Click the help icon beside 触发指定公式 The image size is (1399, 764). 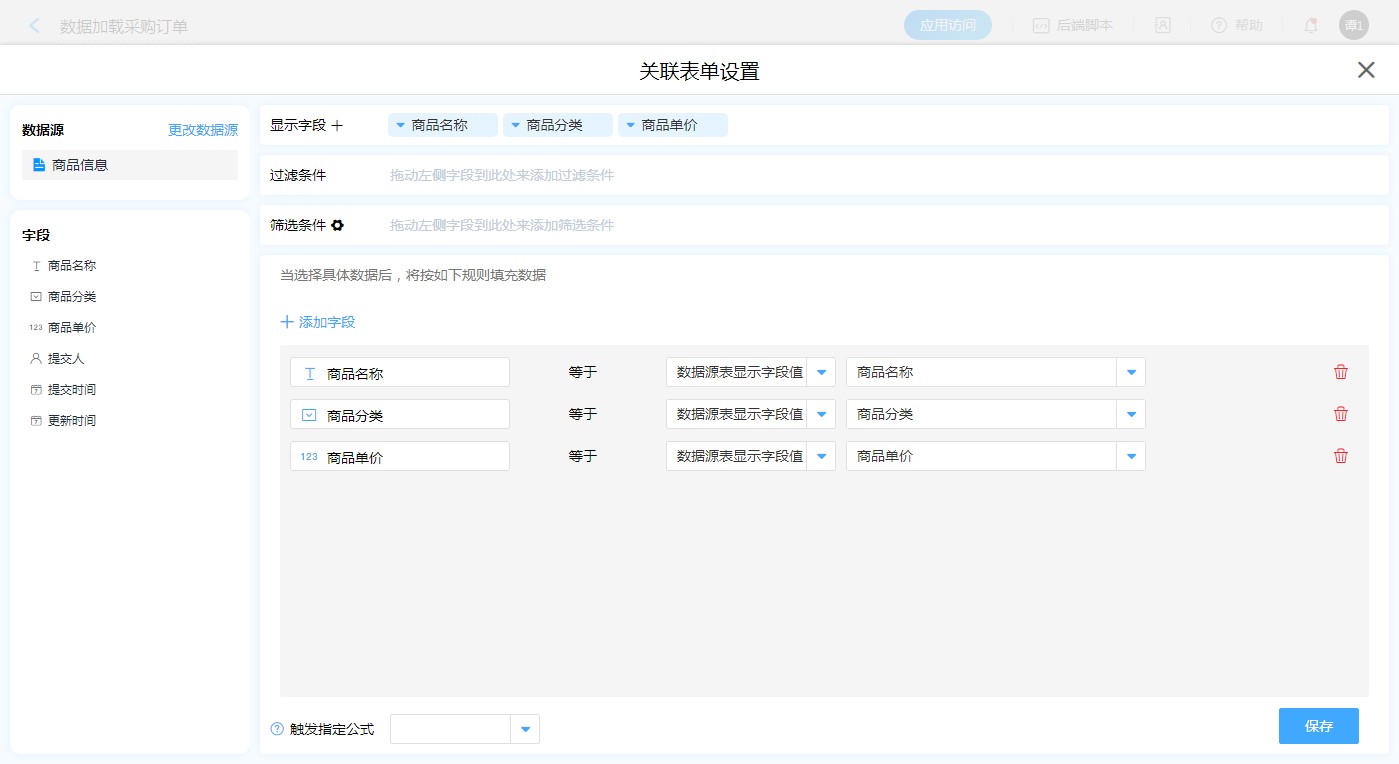click(x=277, y=729)
